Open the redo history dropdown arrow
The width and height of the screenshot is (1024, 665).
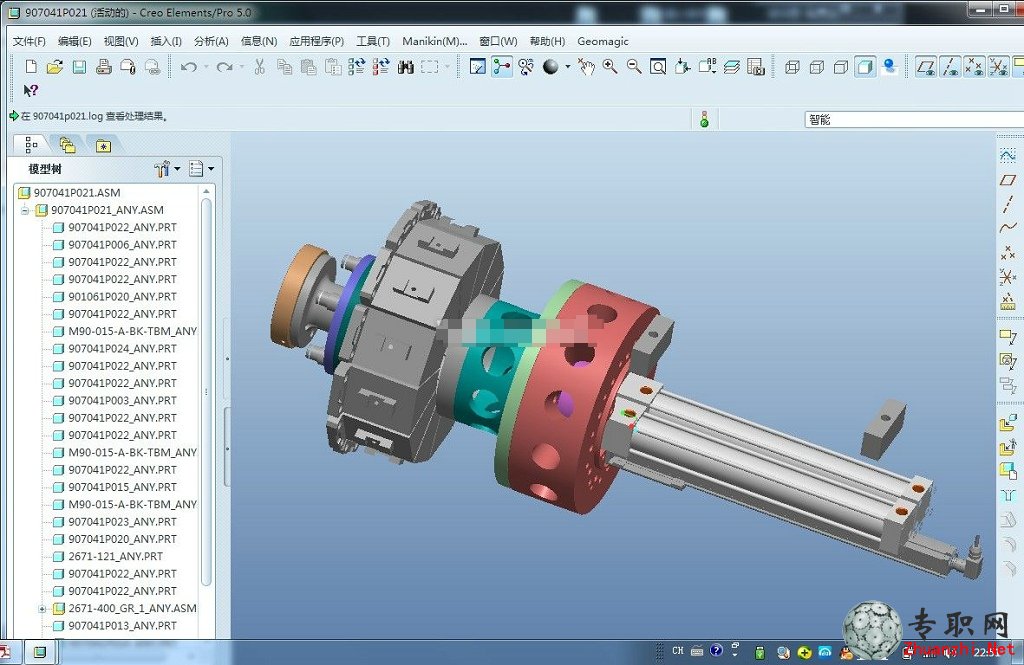[242, 67]
